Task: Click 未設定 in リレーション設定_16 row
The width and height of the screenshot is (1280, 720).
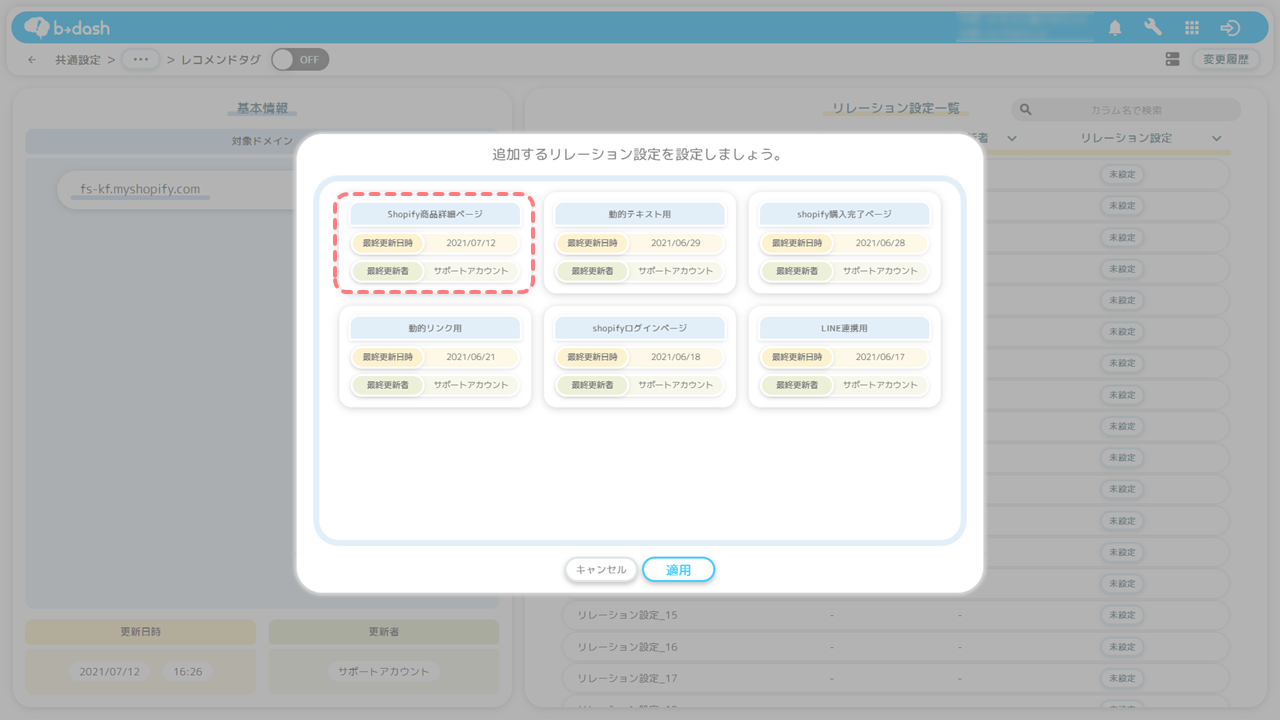Action: click(1122, 647)
